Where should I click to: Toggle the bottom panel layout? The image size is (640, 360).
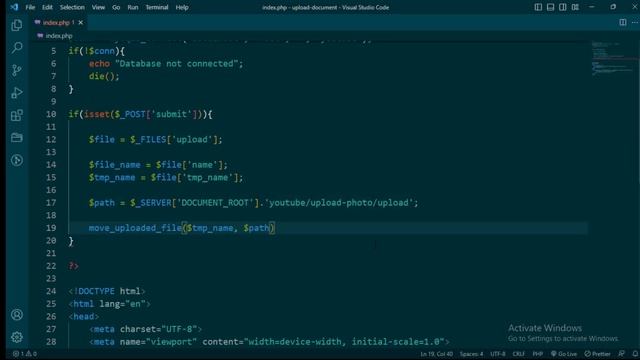[x=550, y=7]
